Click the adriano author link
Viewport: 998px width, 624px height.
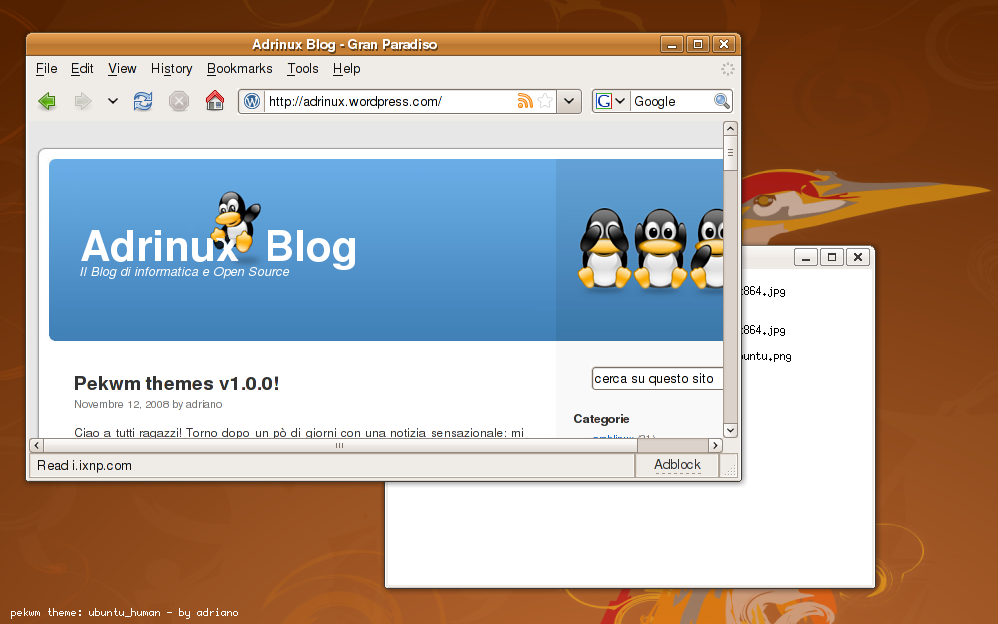(204, 404)
